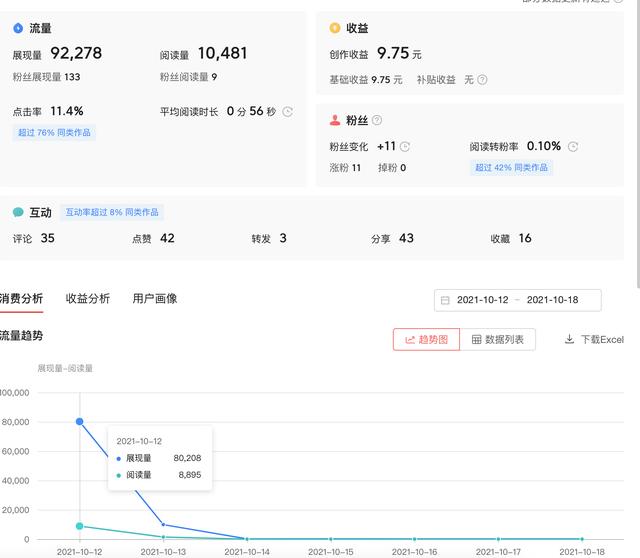This screenshot has height=558, width=640.
Task: Click the clock icon beside 平均阅读时长
Action: point(287,111)
